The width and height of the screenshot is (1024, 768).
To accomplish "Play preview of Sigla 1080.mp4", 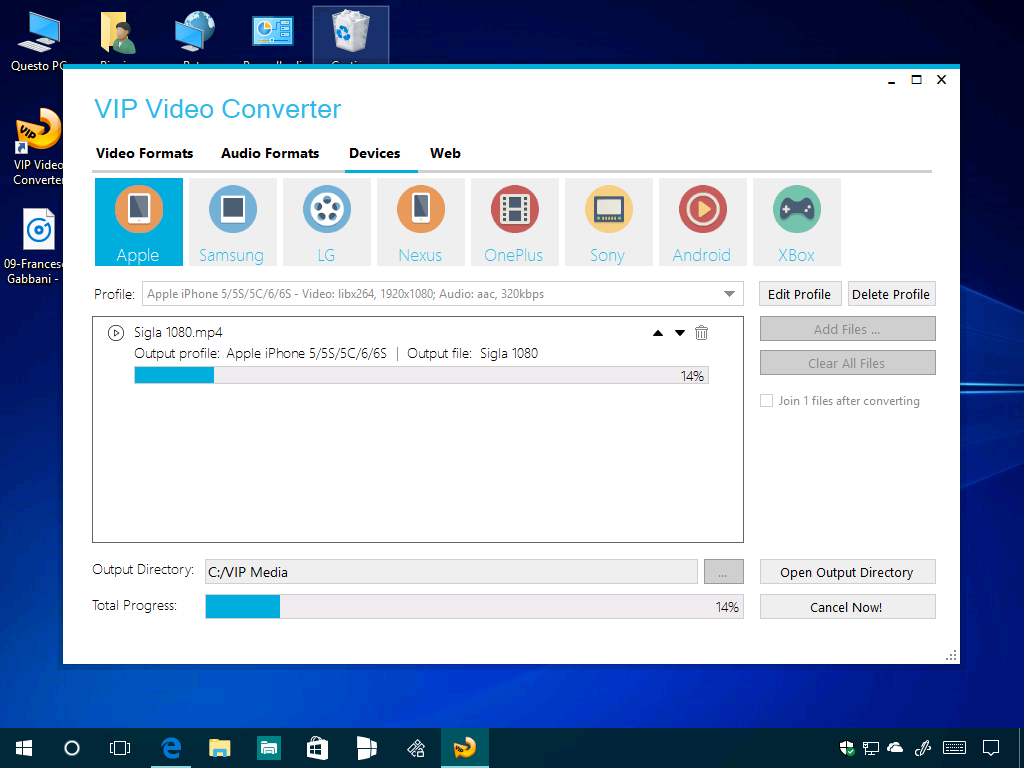I will [116, 333].
